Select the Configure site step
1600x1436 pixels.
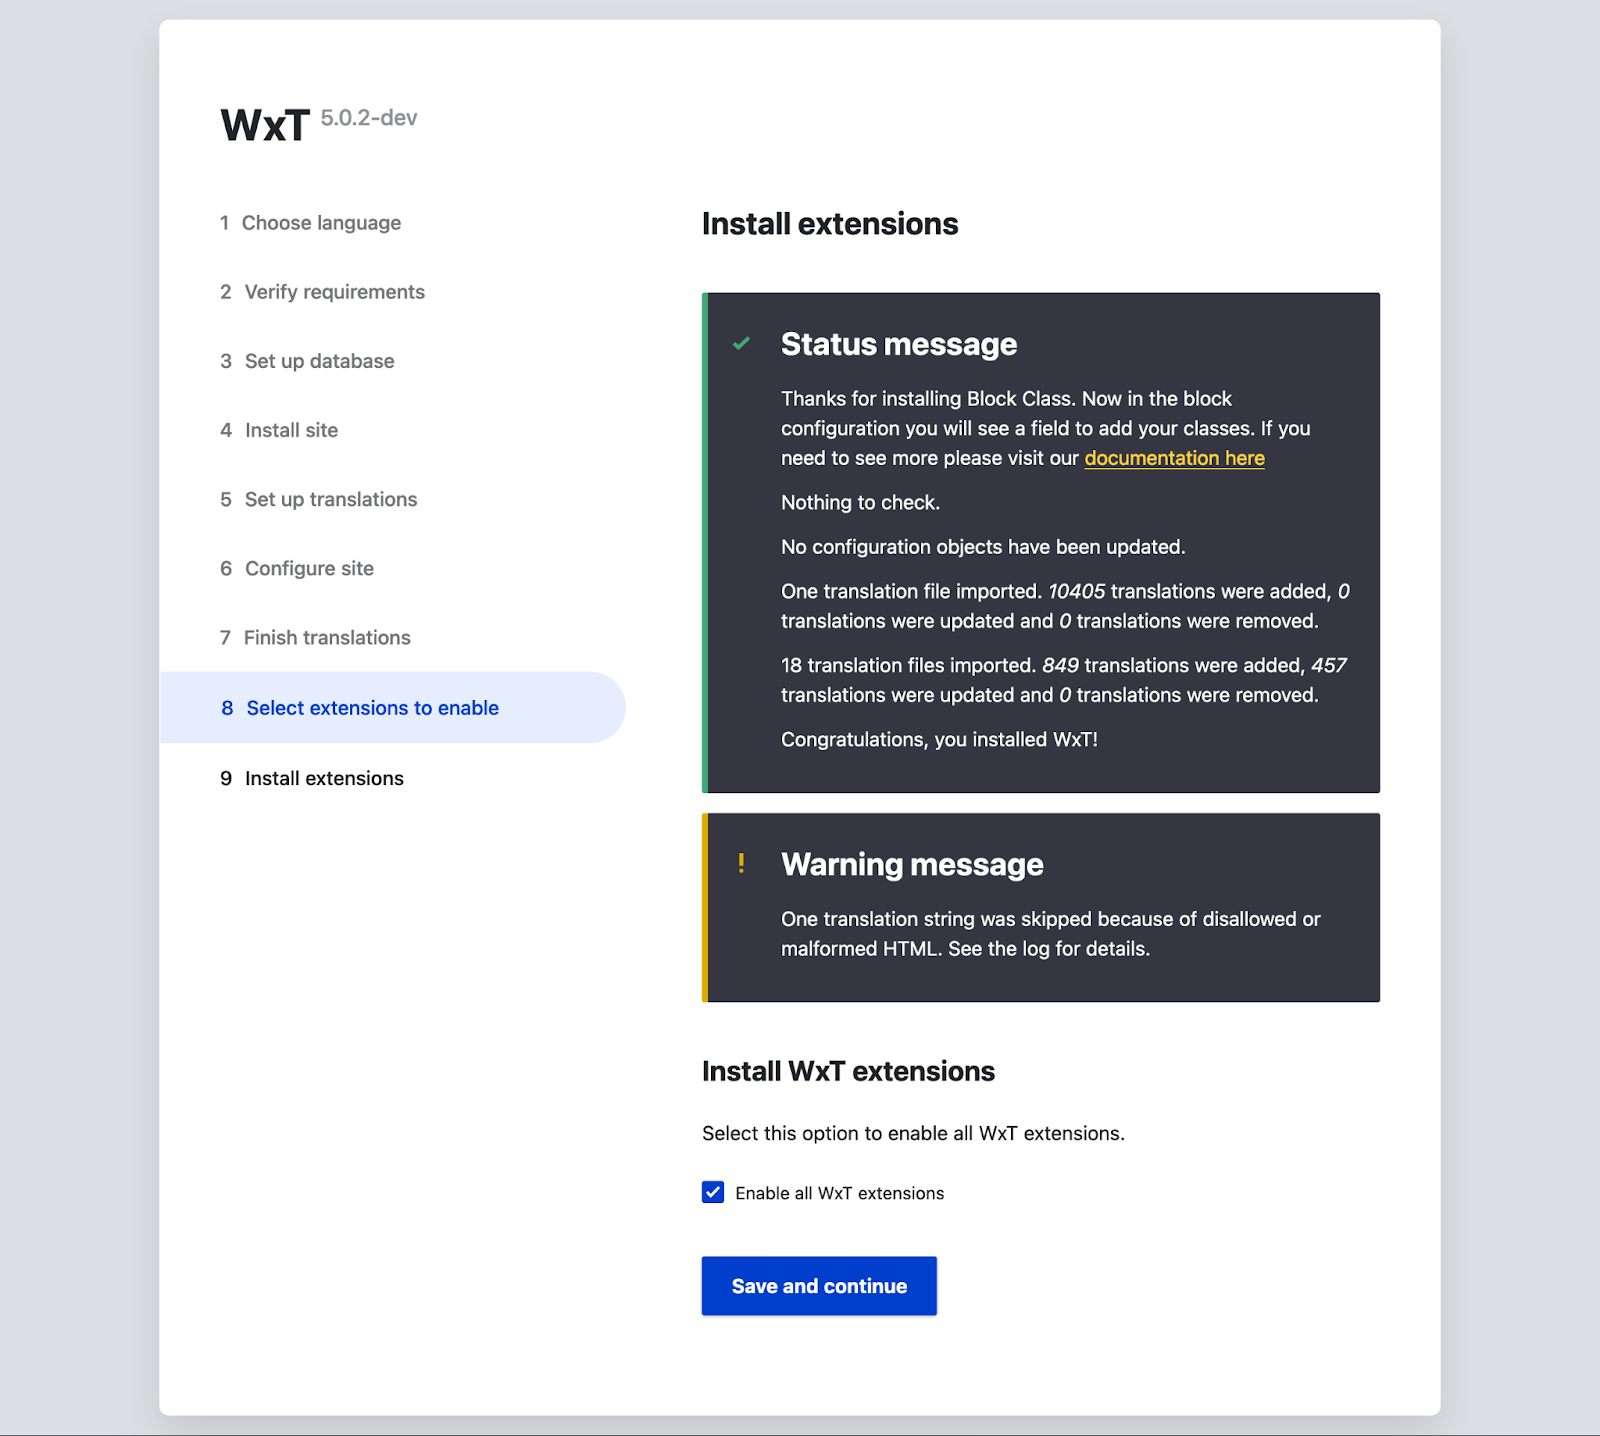309,568
